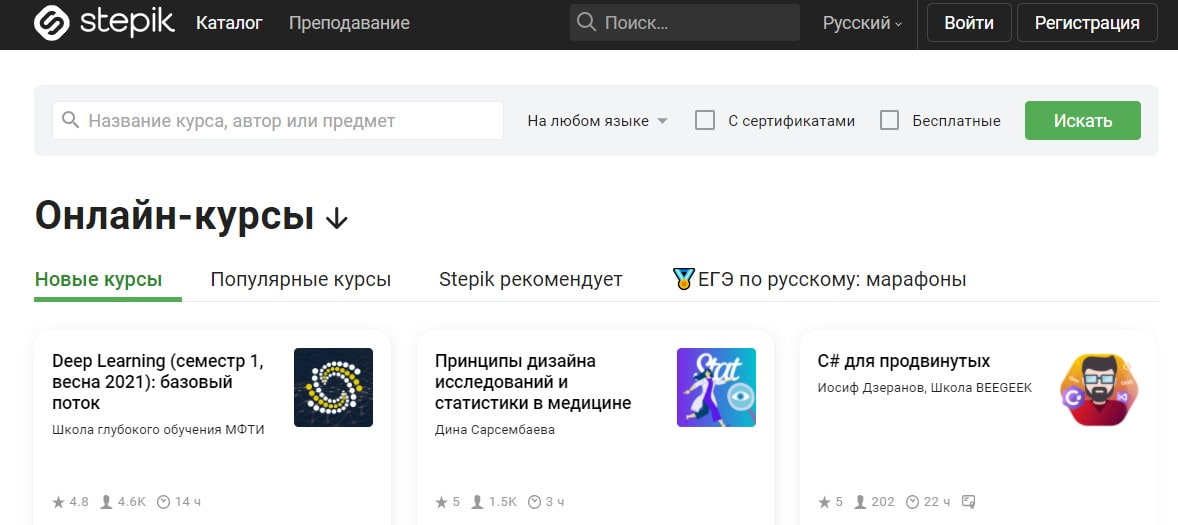The image size is (1178, 525).
Task: Click the clock icon showing 22 ч
Action: click(912, 502)
